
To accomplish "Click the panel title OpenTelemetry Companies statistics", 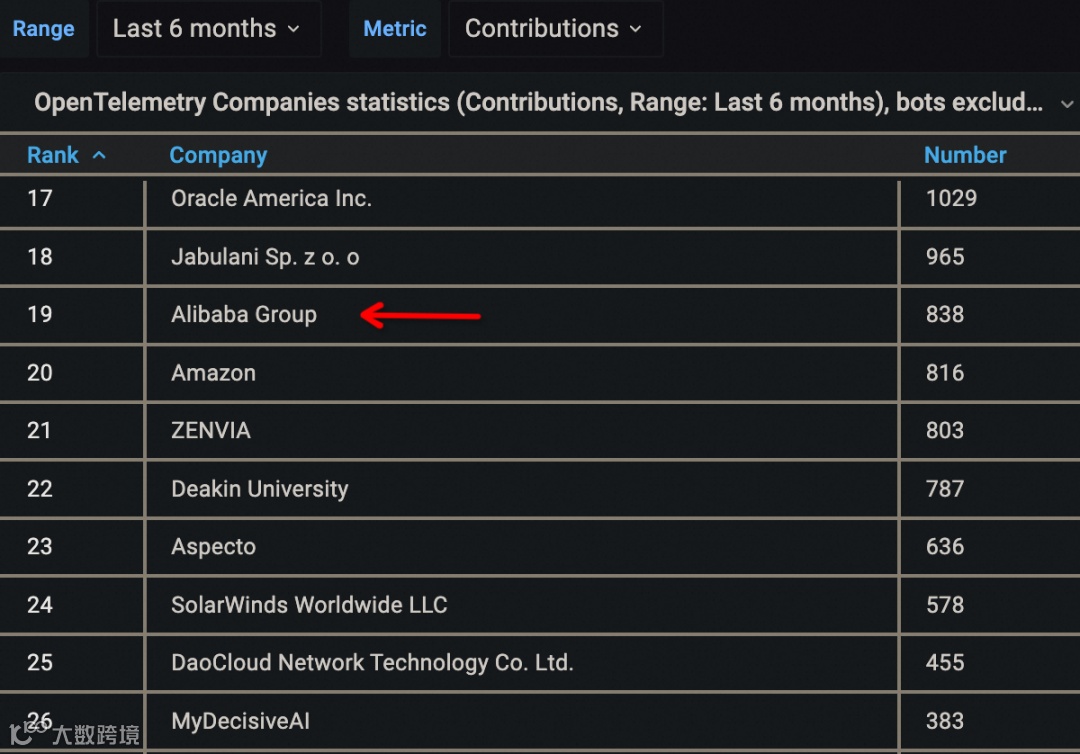I will (538, 103).
